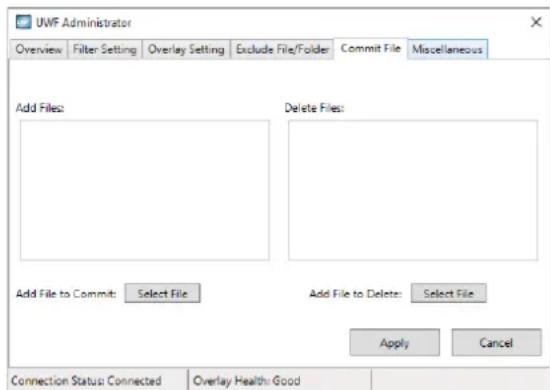Select the Commit File tab
The image size is (550, 390).
[x=370, y=48]
